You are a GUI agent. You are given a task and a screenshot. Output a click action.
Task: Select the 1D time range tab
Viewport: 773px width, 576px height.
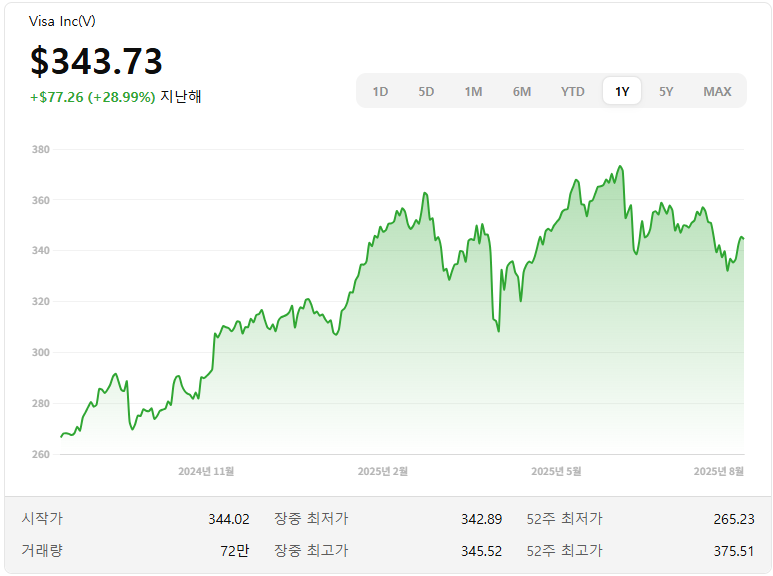(x=380, y=92)
